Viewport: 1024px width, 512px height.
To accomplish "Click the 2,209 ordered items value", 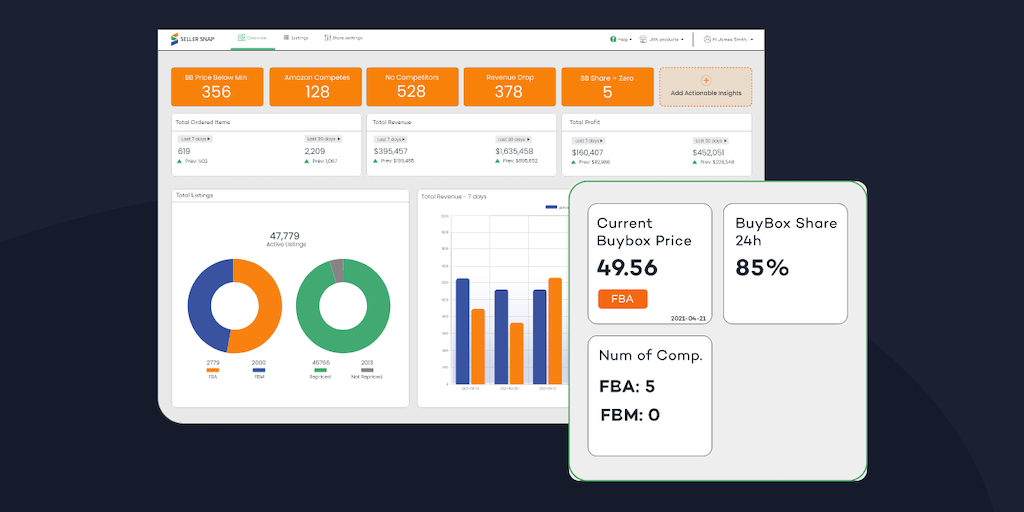I will [x=315, y=151].
